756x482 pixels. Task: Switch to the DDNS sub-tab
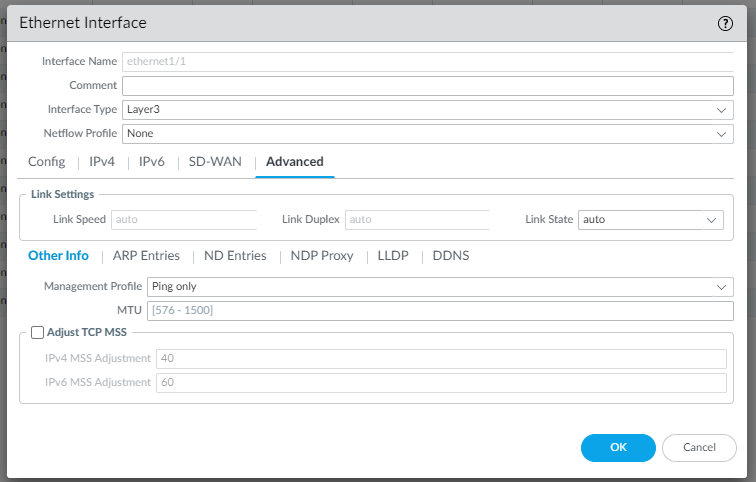tap(451, 256)
